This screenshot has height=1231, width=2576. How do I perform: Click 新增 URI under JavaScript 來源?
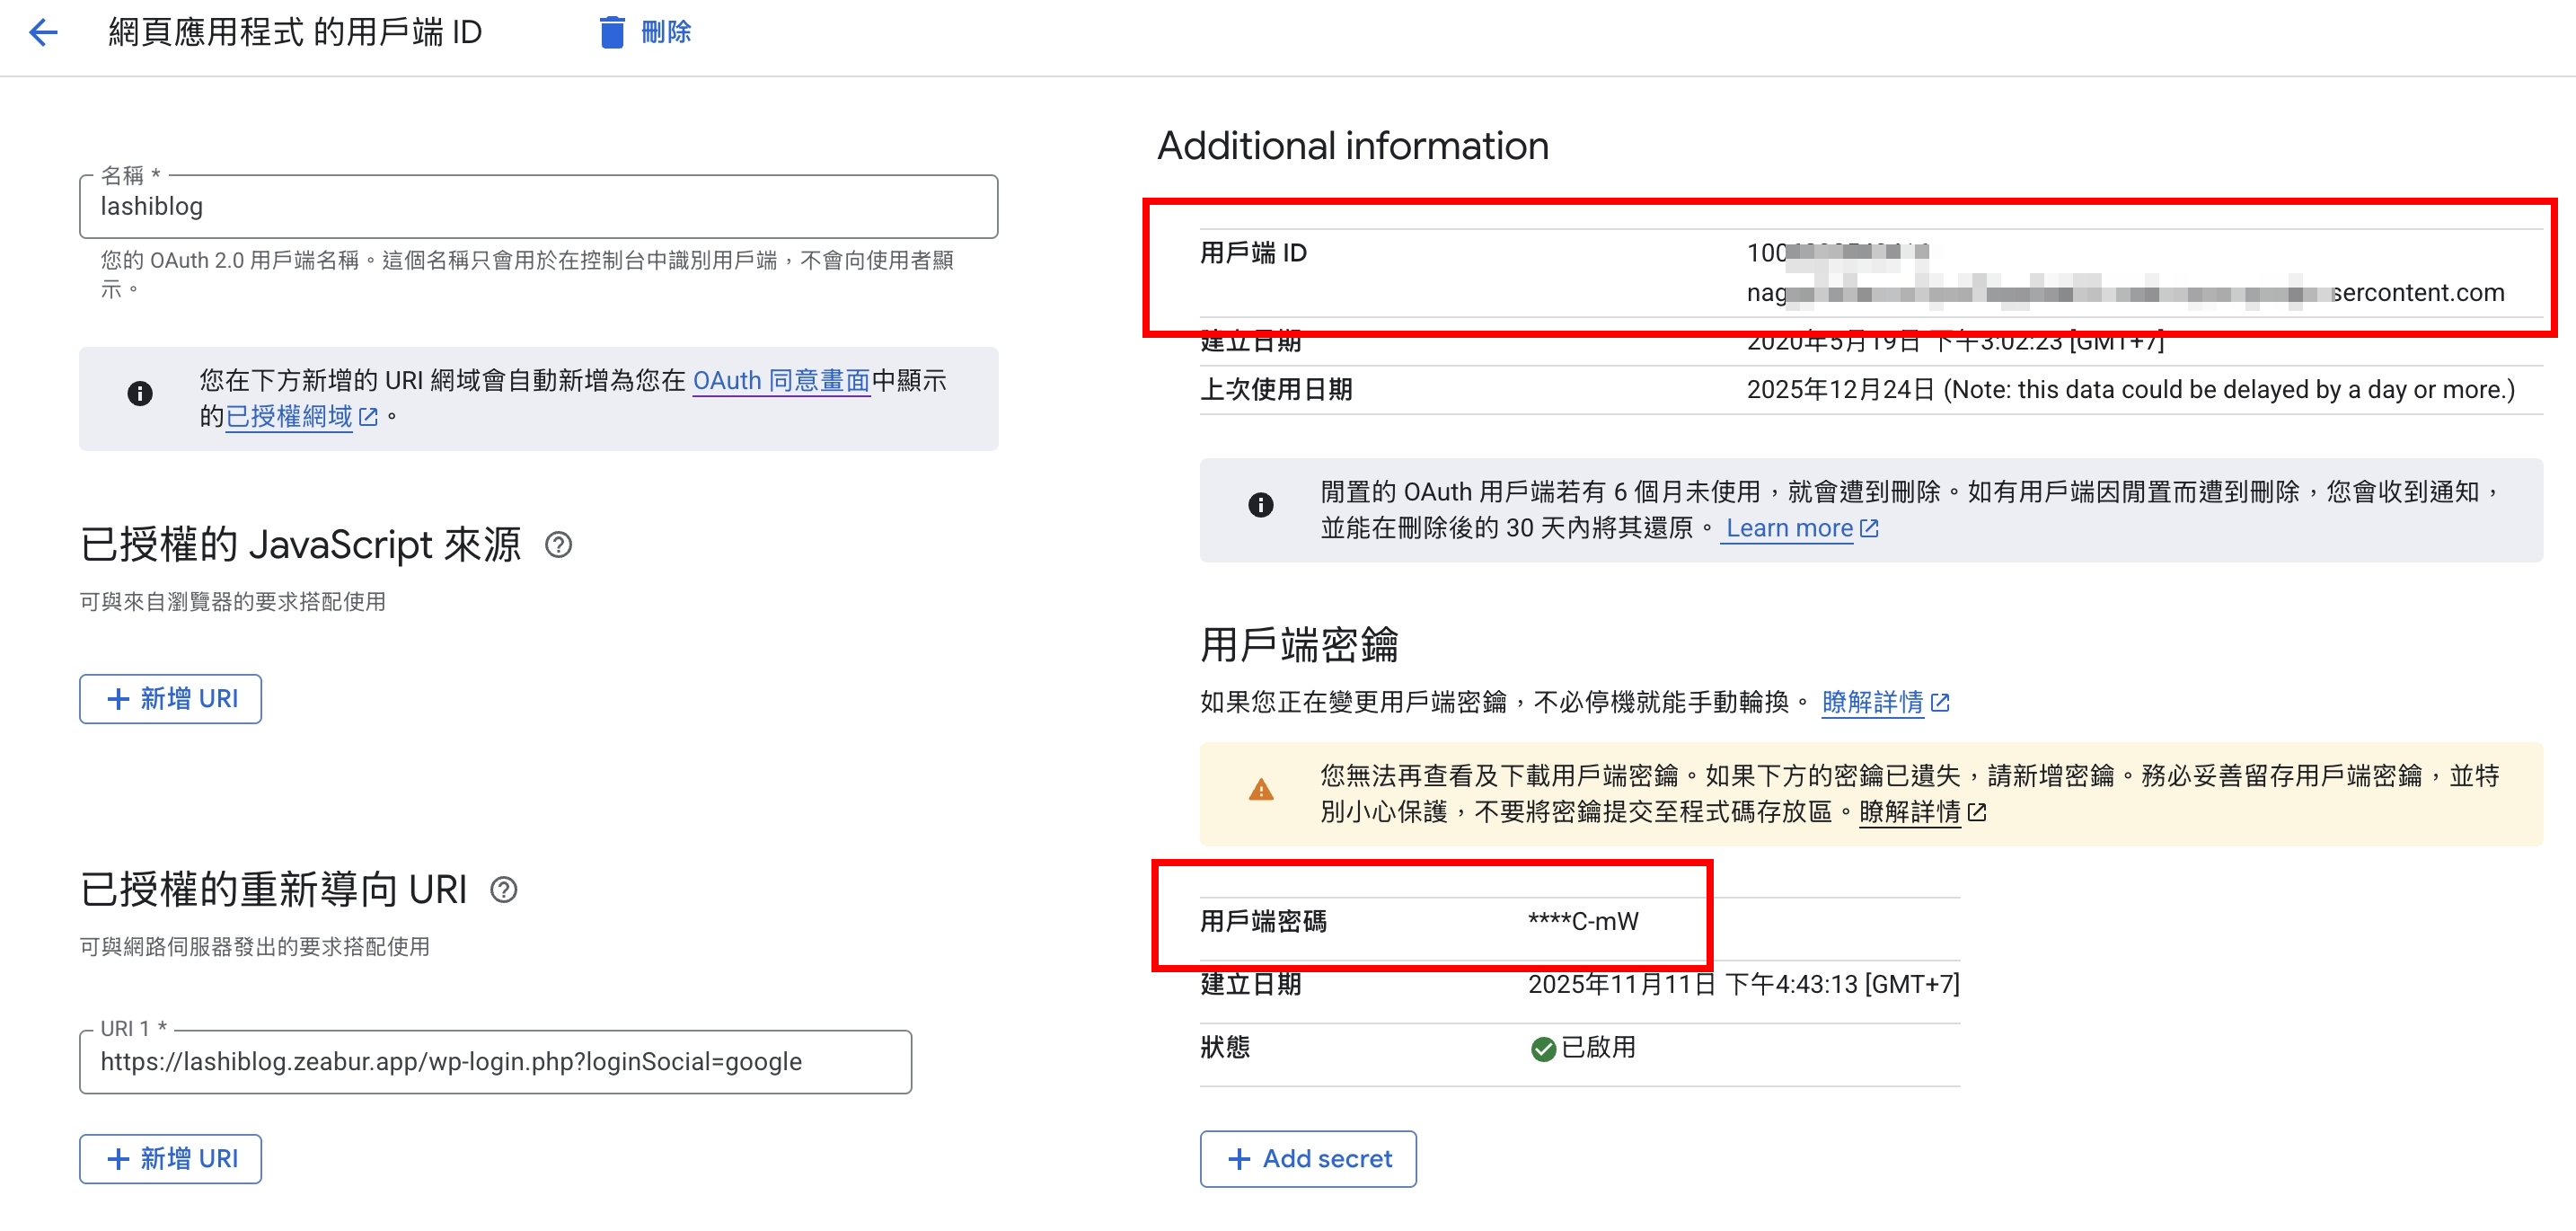(171, 699)
